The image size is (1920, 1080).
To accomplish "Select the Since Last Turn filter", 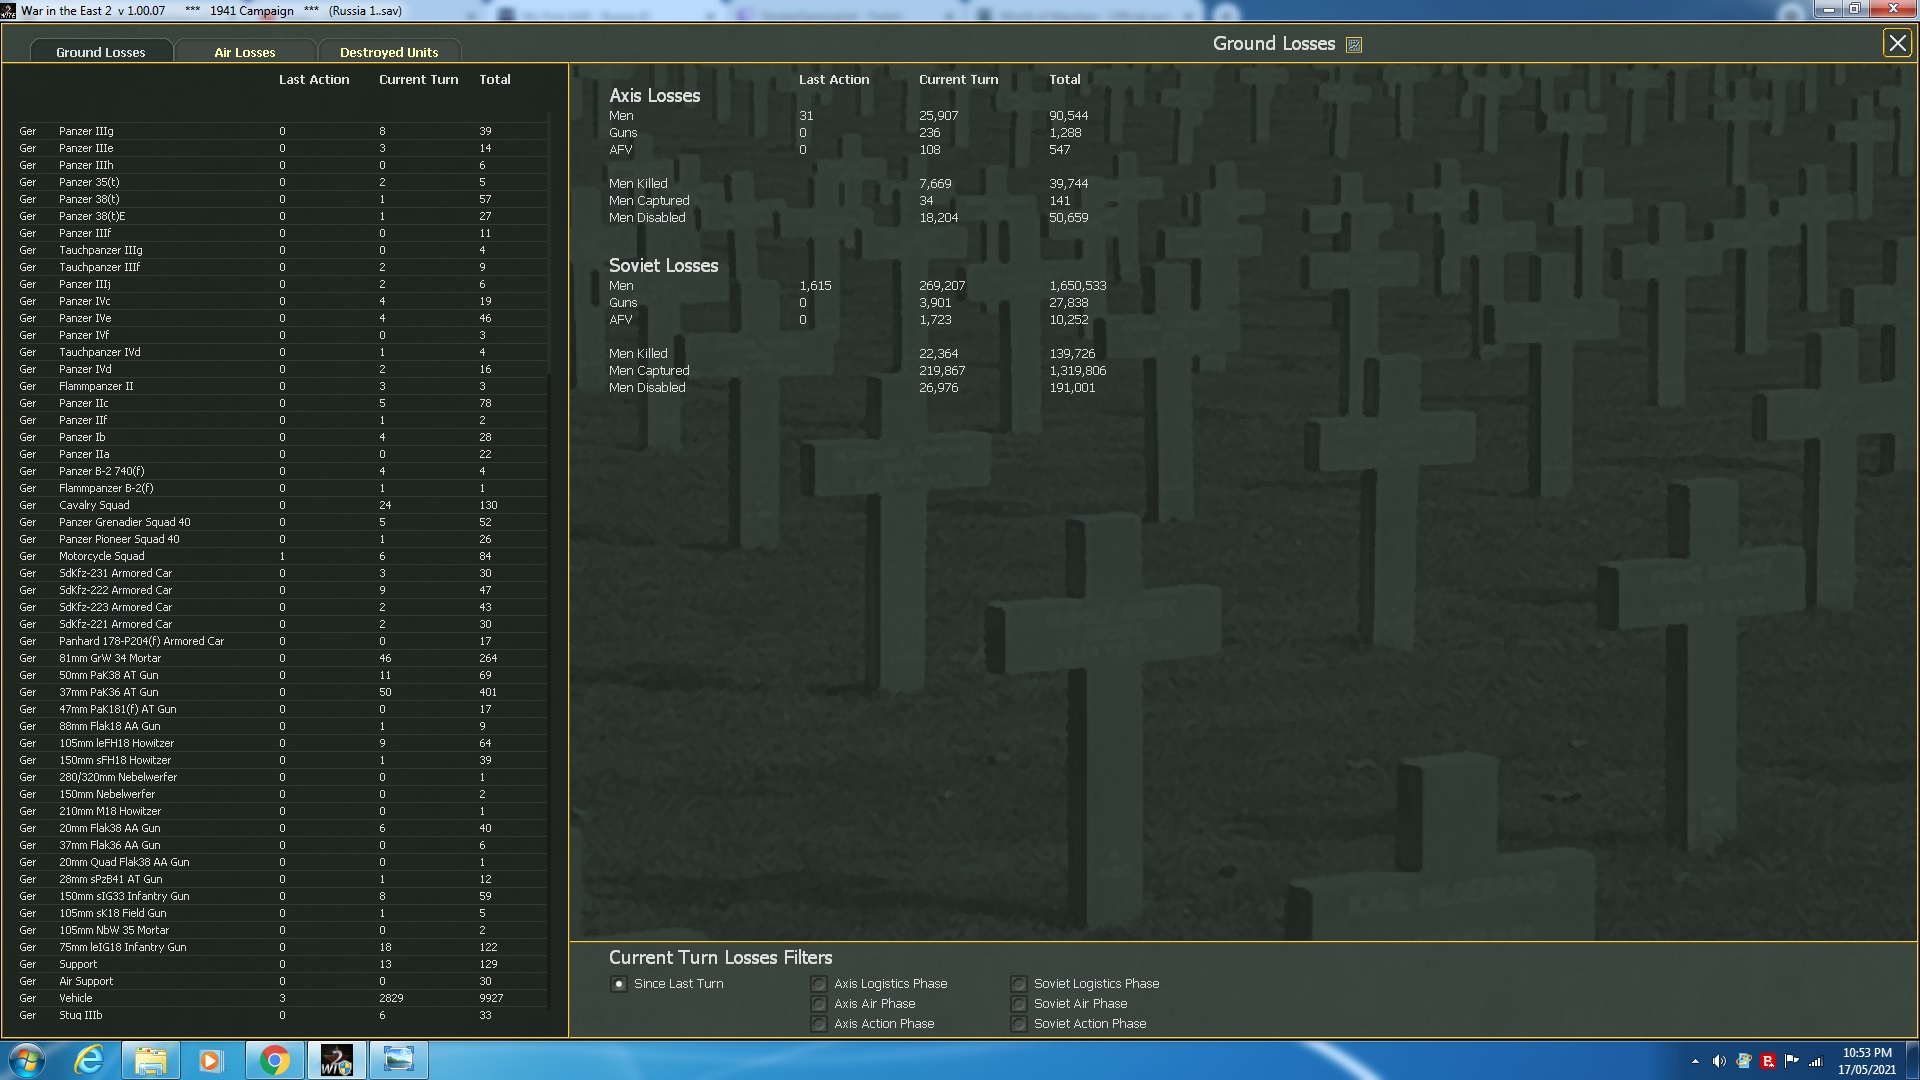I will click(619, 984).
